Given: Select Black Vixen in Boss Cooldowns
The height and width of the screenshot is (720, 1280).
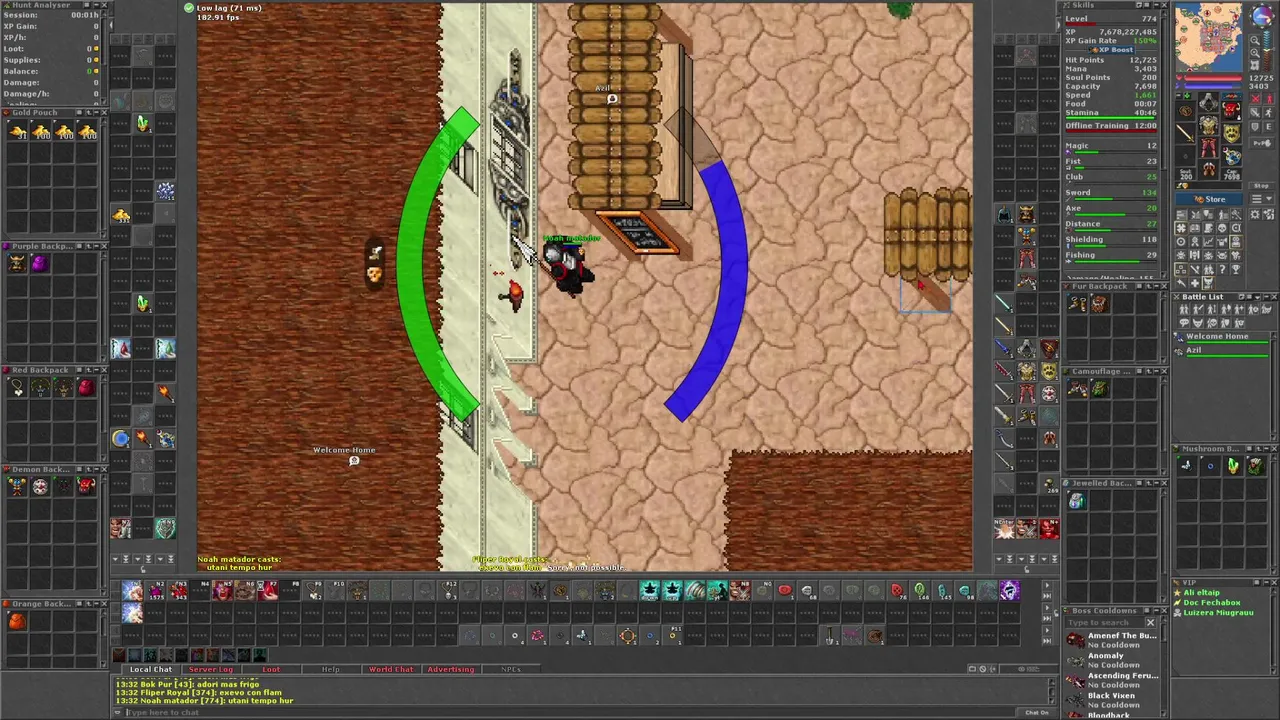Looking at the screenshot, I should (1113, 700).
